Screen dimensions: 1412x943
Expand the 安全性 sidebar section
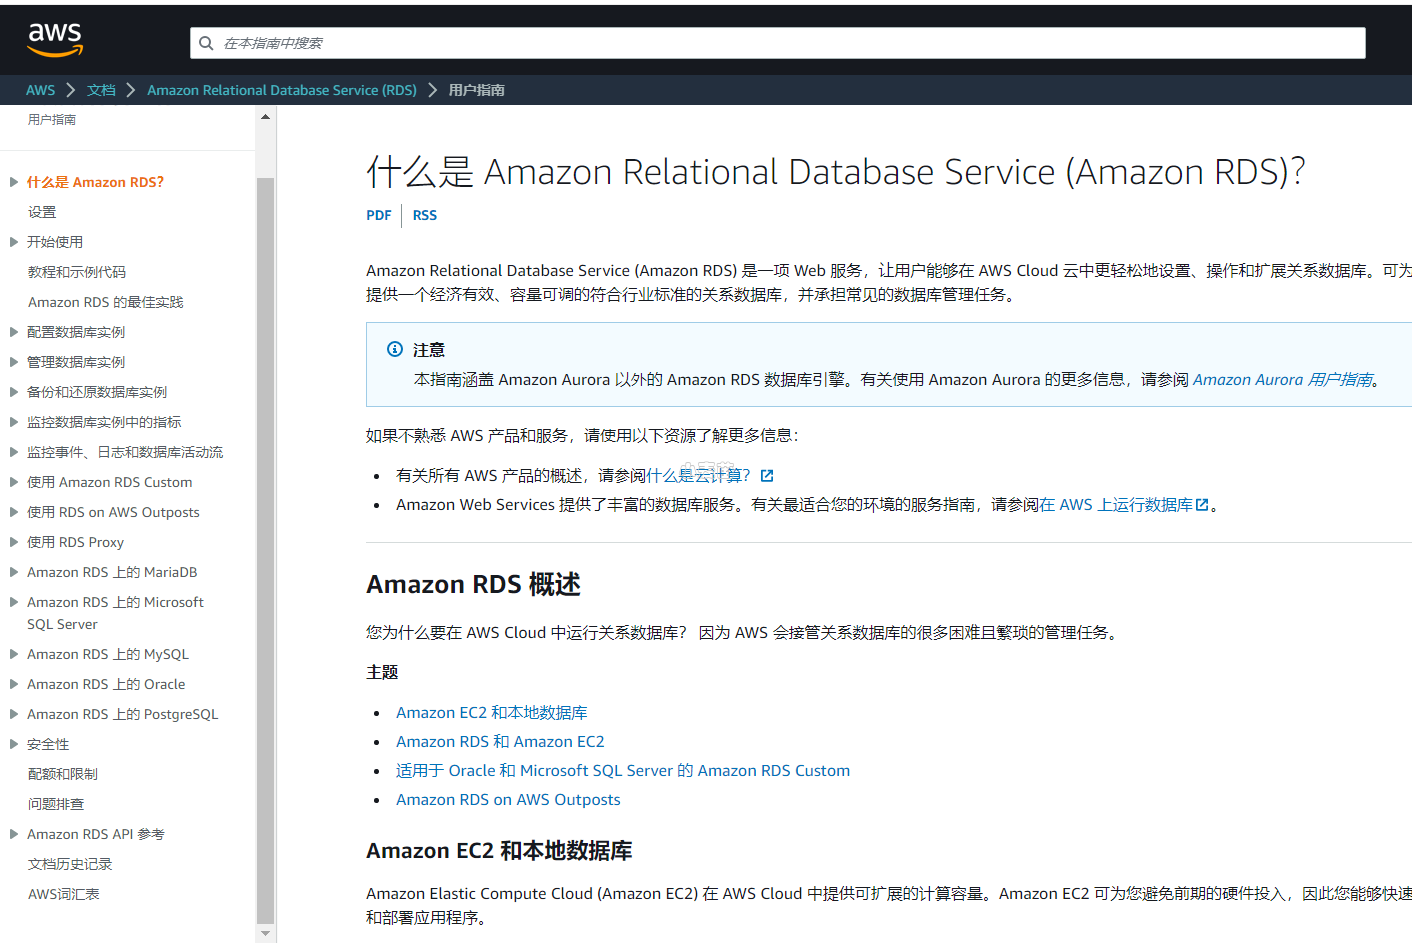14,744
